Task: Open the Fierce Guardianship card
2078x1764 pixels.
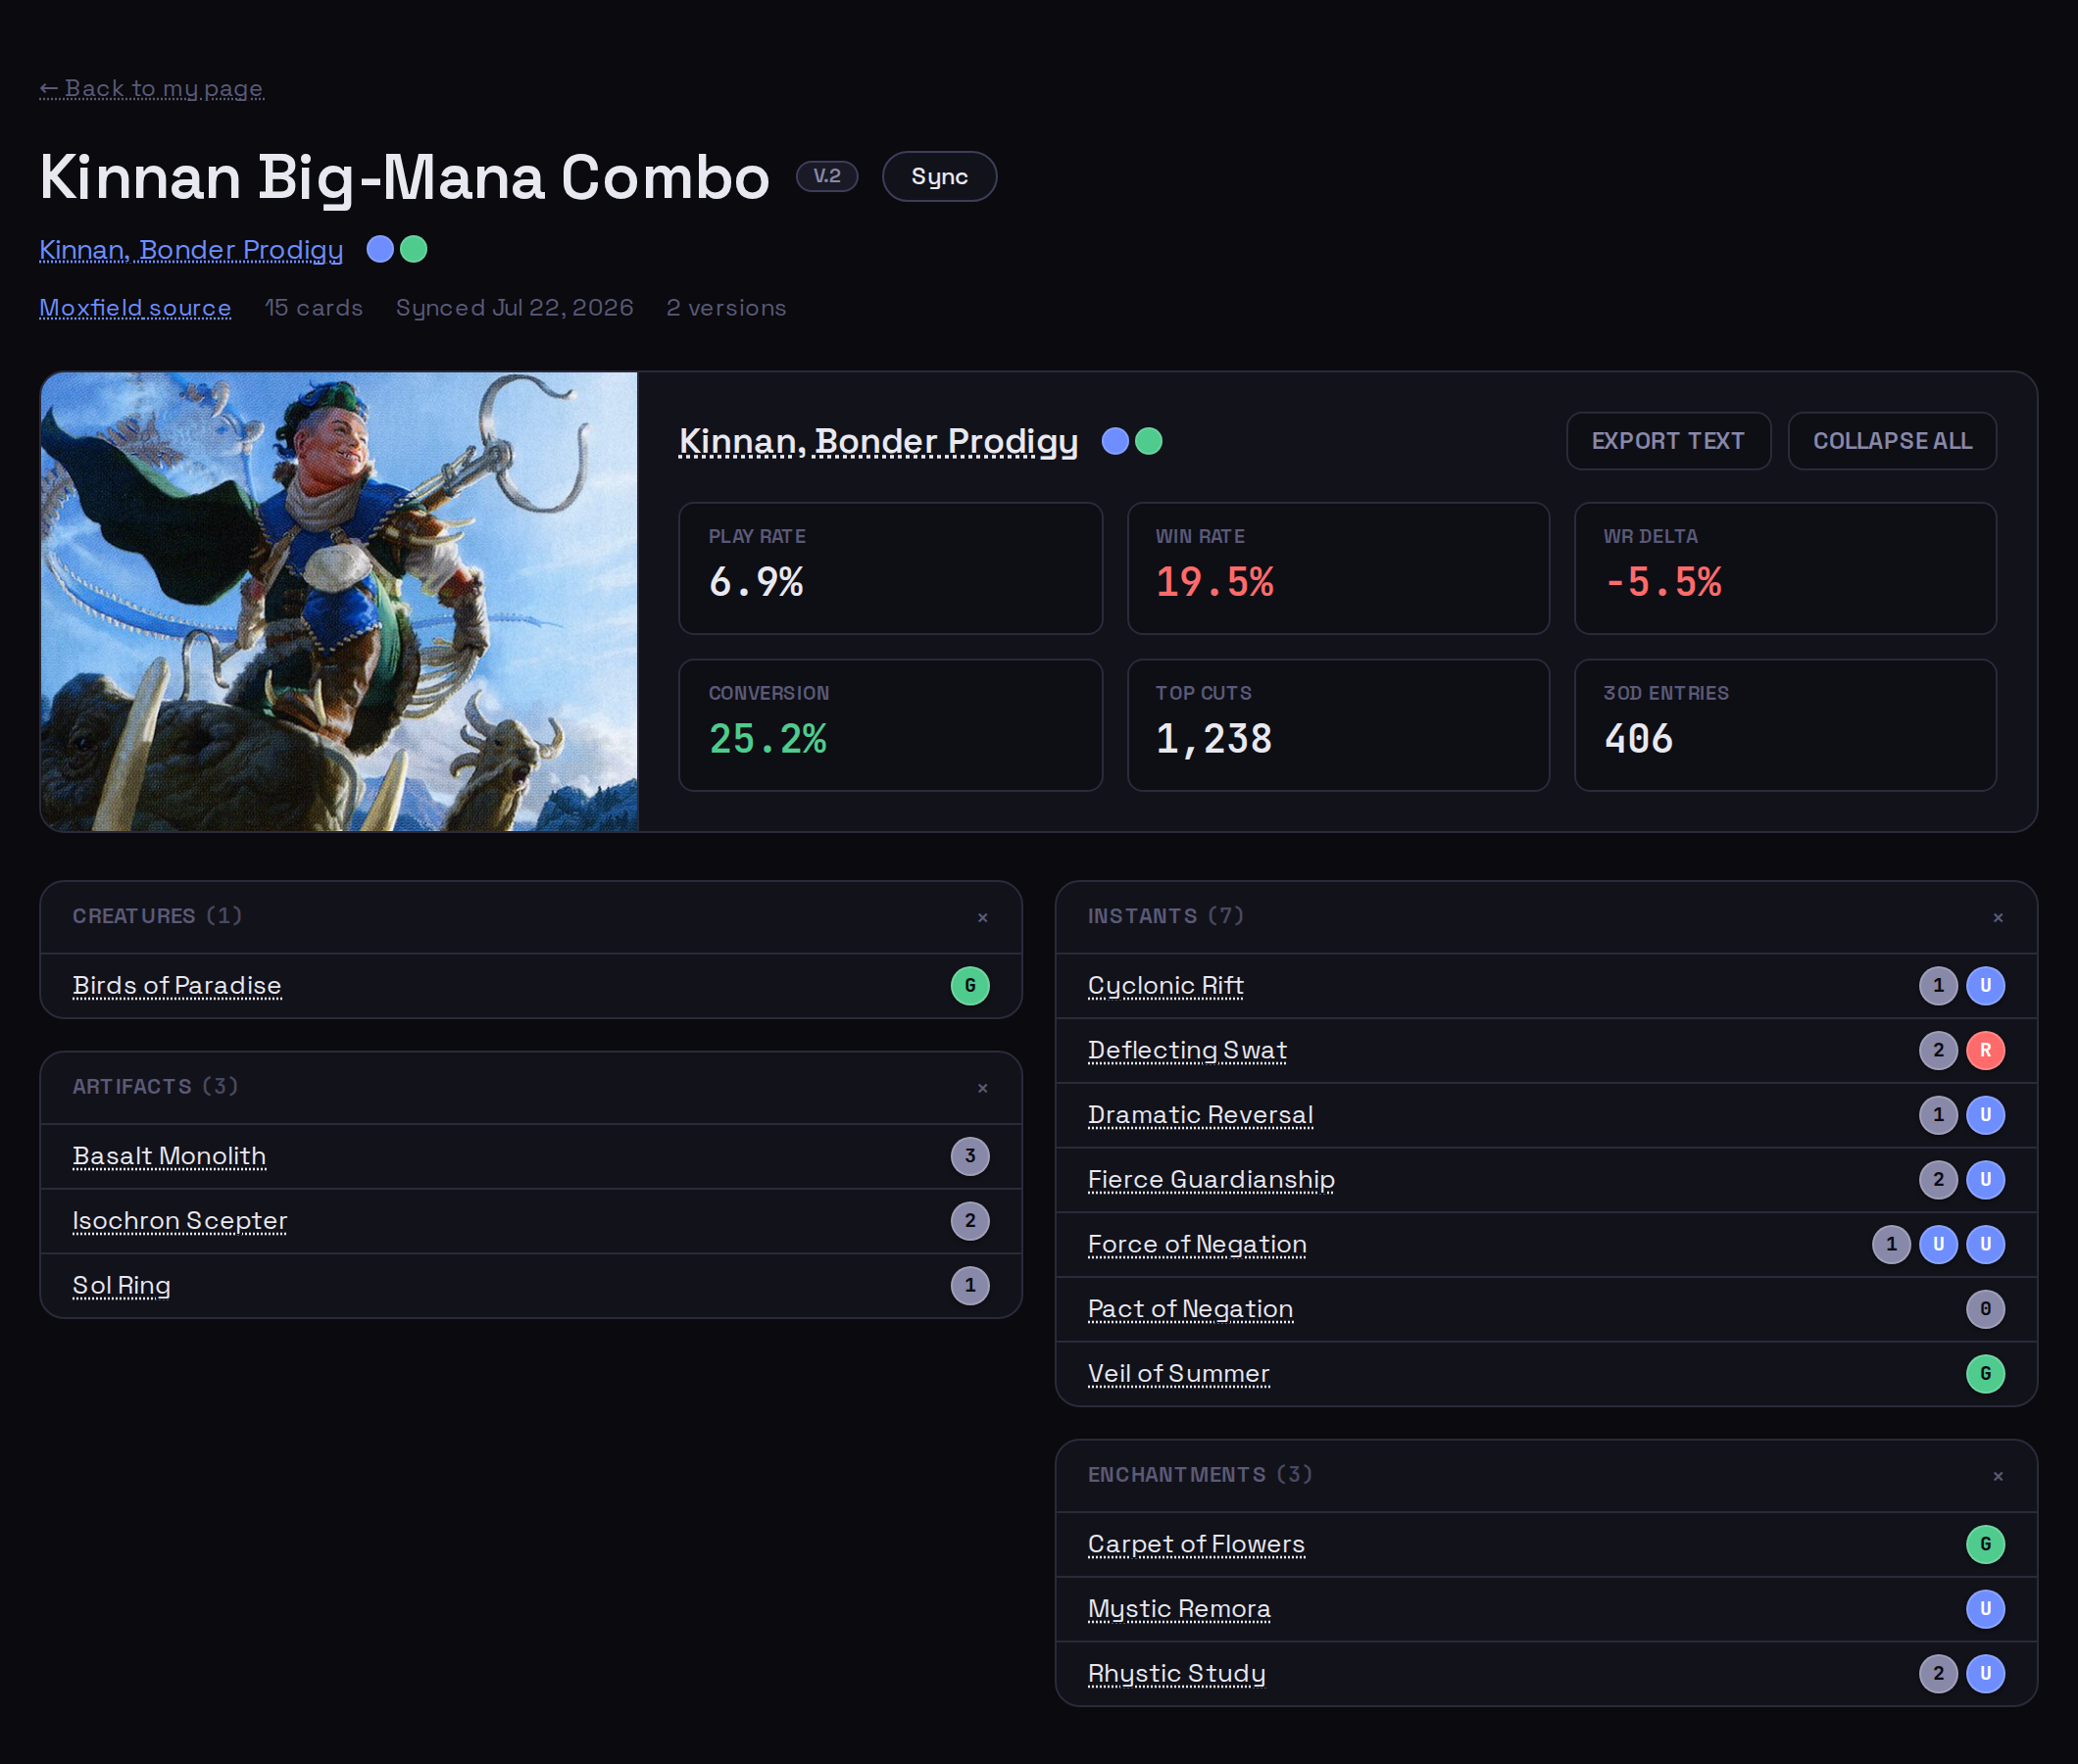Action: point(1212,1179)
